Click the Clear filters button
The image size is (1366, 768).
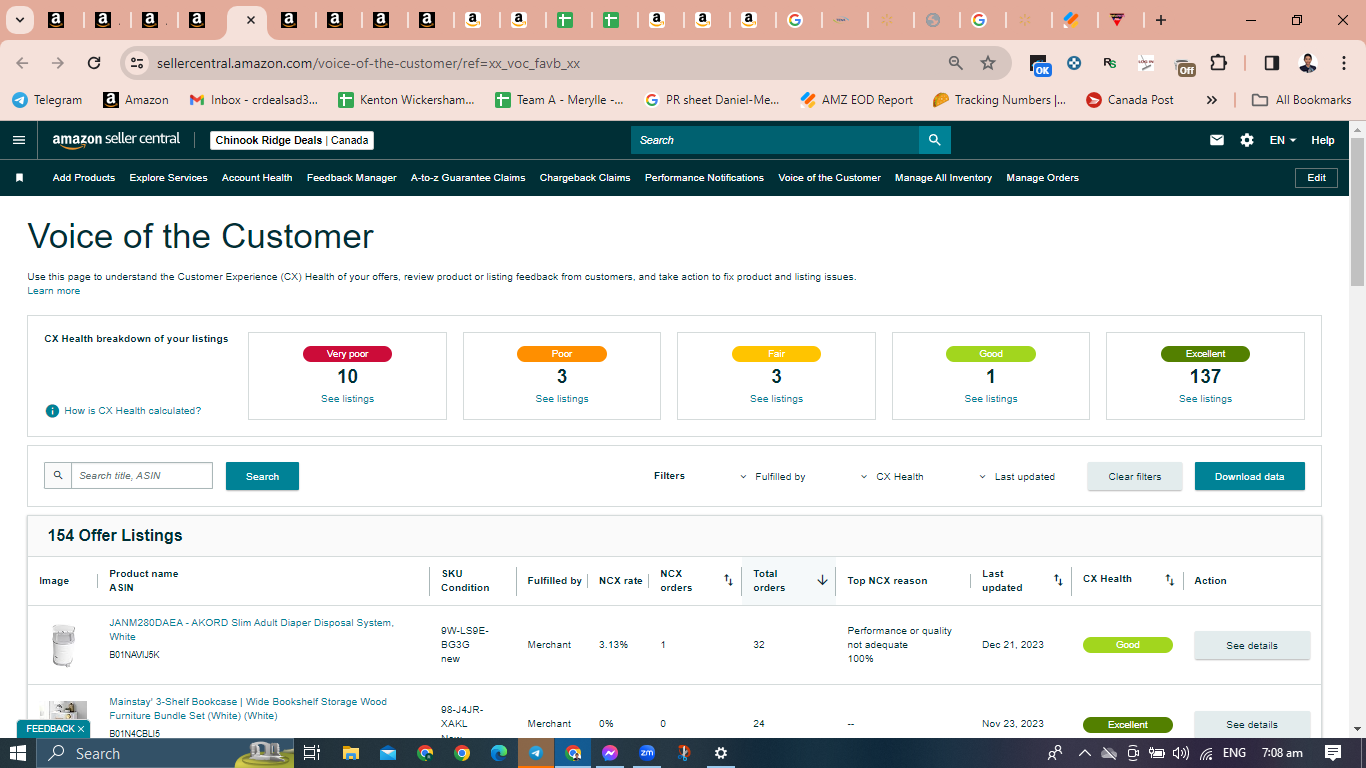(x=1135, y=476)
